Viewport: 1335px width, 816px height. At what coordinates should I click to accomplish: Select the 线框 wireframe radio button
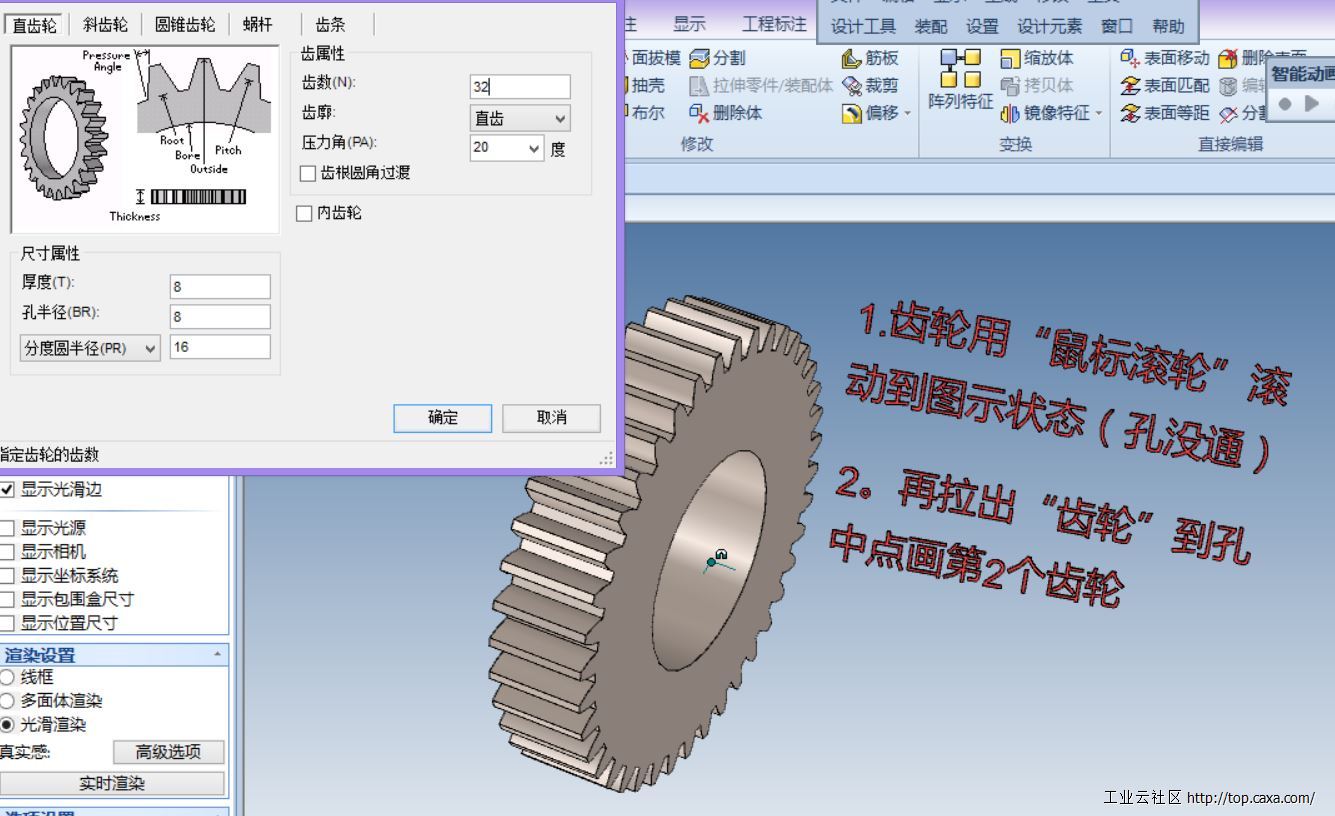point(8,678)
